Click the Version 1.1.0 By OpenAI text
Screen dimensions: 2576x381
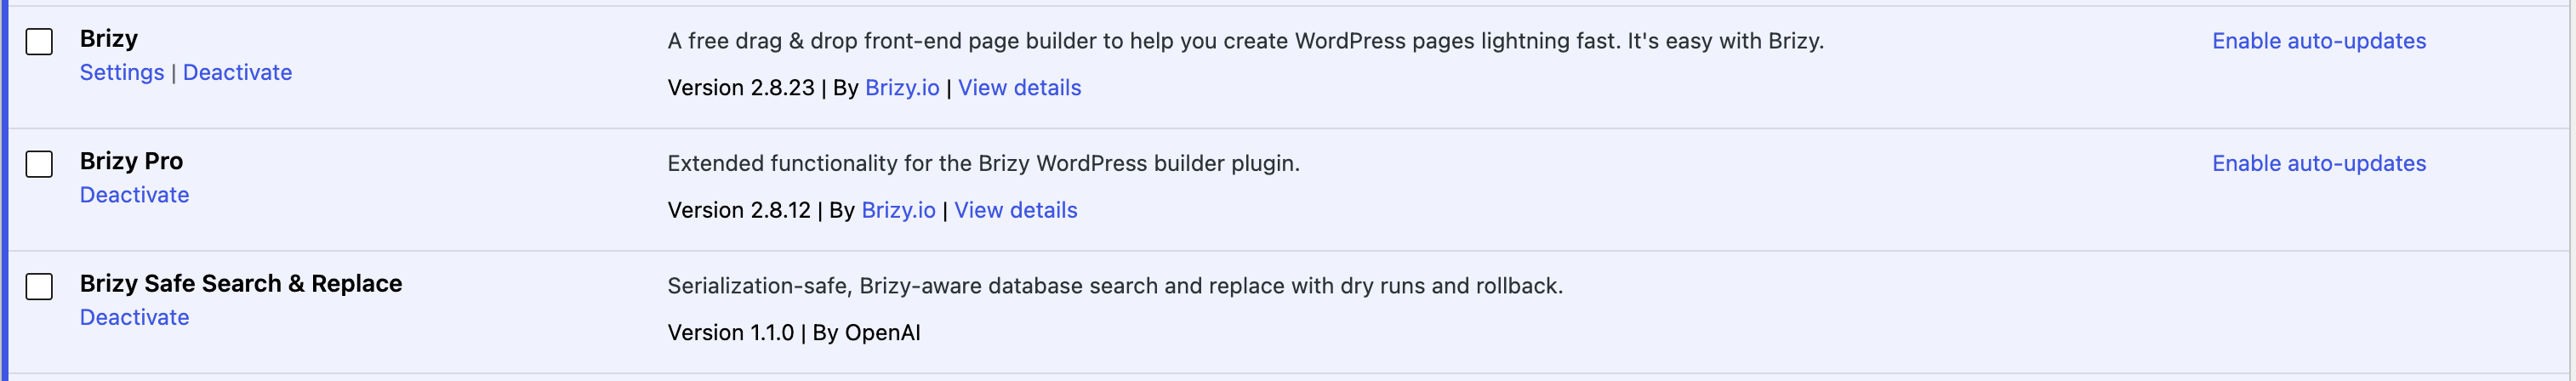tap(794, 333)
